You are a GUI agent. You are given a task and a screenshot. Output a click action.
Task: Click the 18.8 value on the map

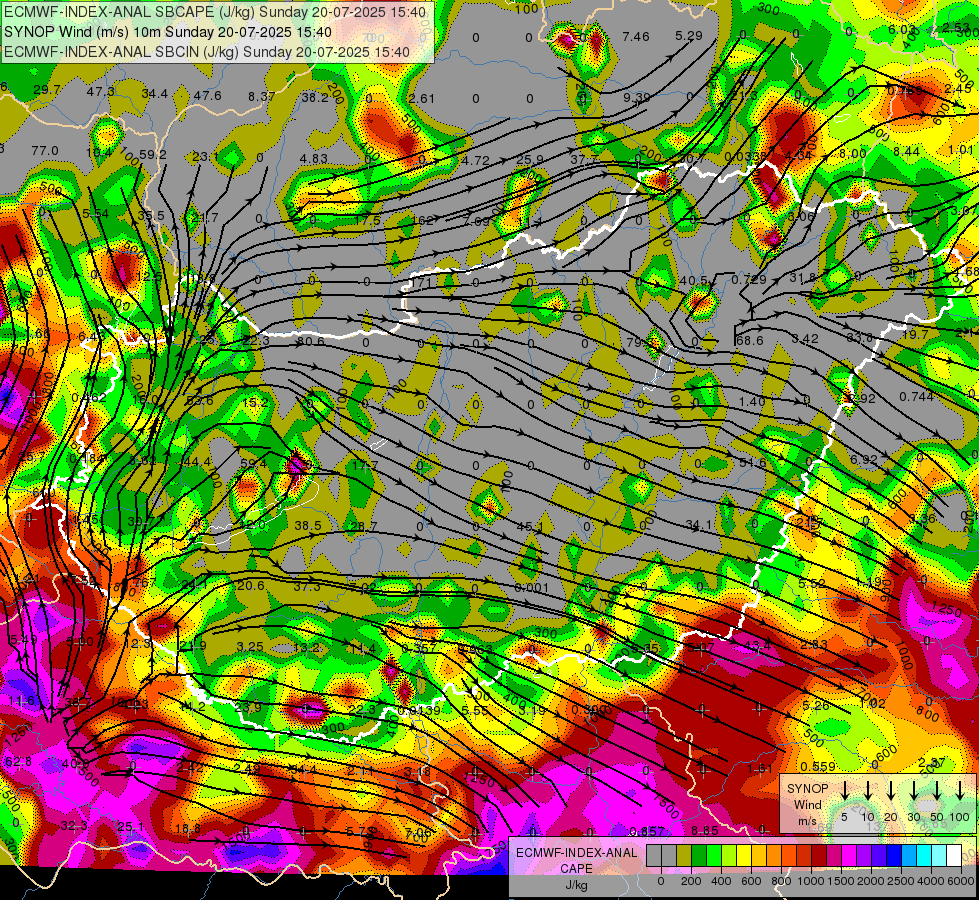[x=187, y=829]
